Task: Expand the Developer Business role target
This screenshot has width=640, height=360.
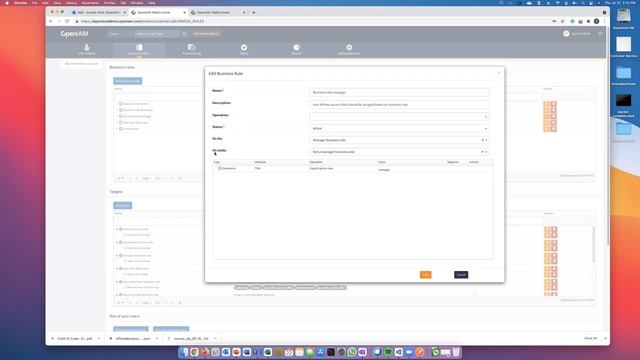Action: click(117, 242)
